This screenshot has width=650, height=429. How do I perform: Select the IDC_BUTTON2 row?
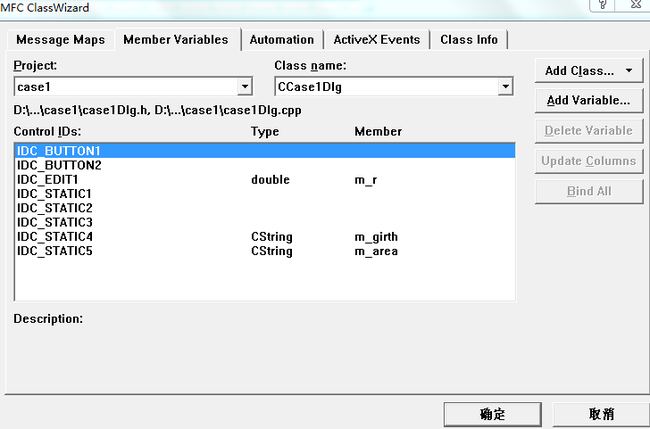tap(265, 165)
